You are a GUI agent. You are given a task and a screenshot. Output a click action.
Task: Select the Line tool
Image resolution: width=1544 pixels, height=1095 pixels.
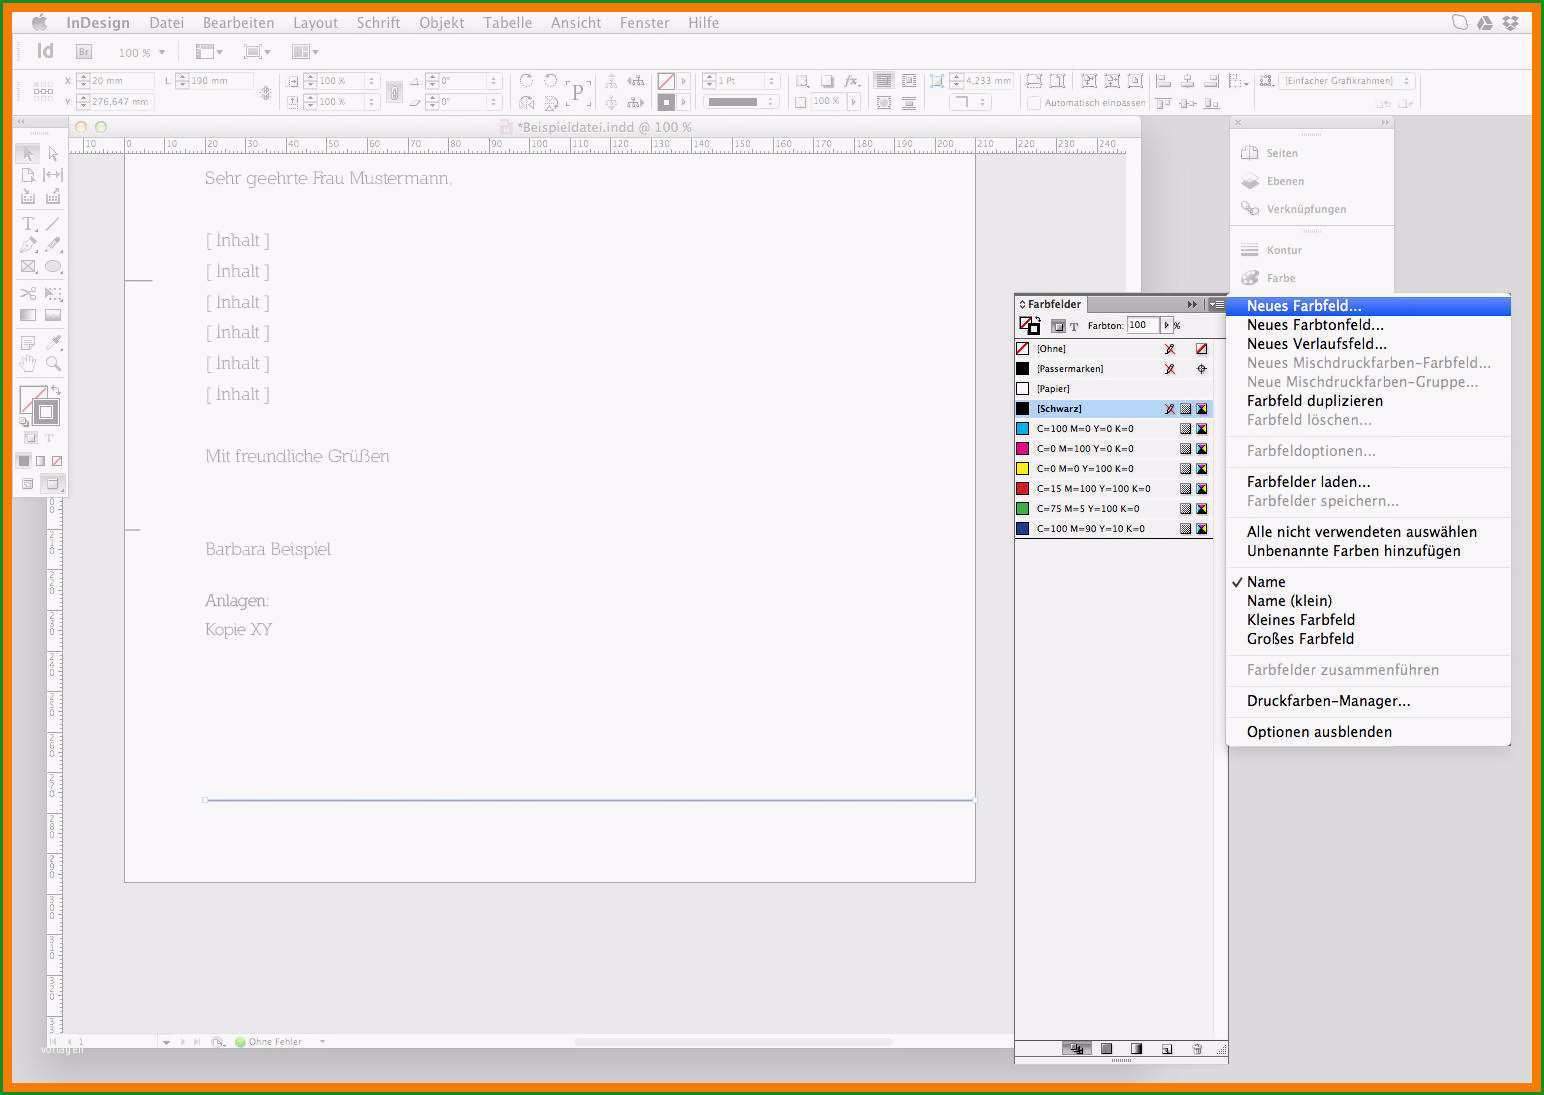point(53,223)
